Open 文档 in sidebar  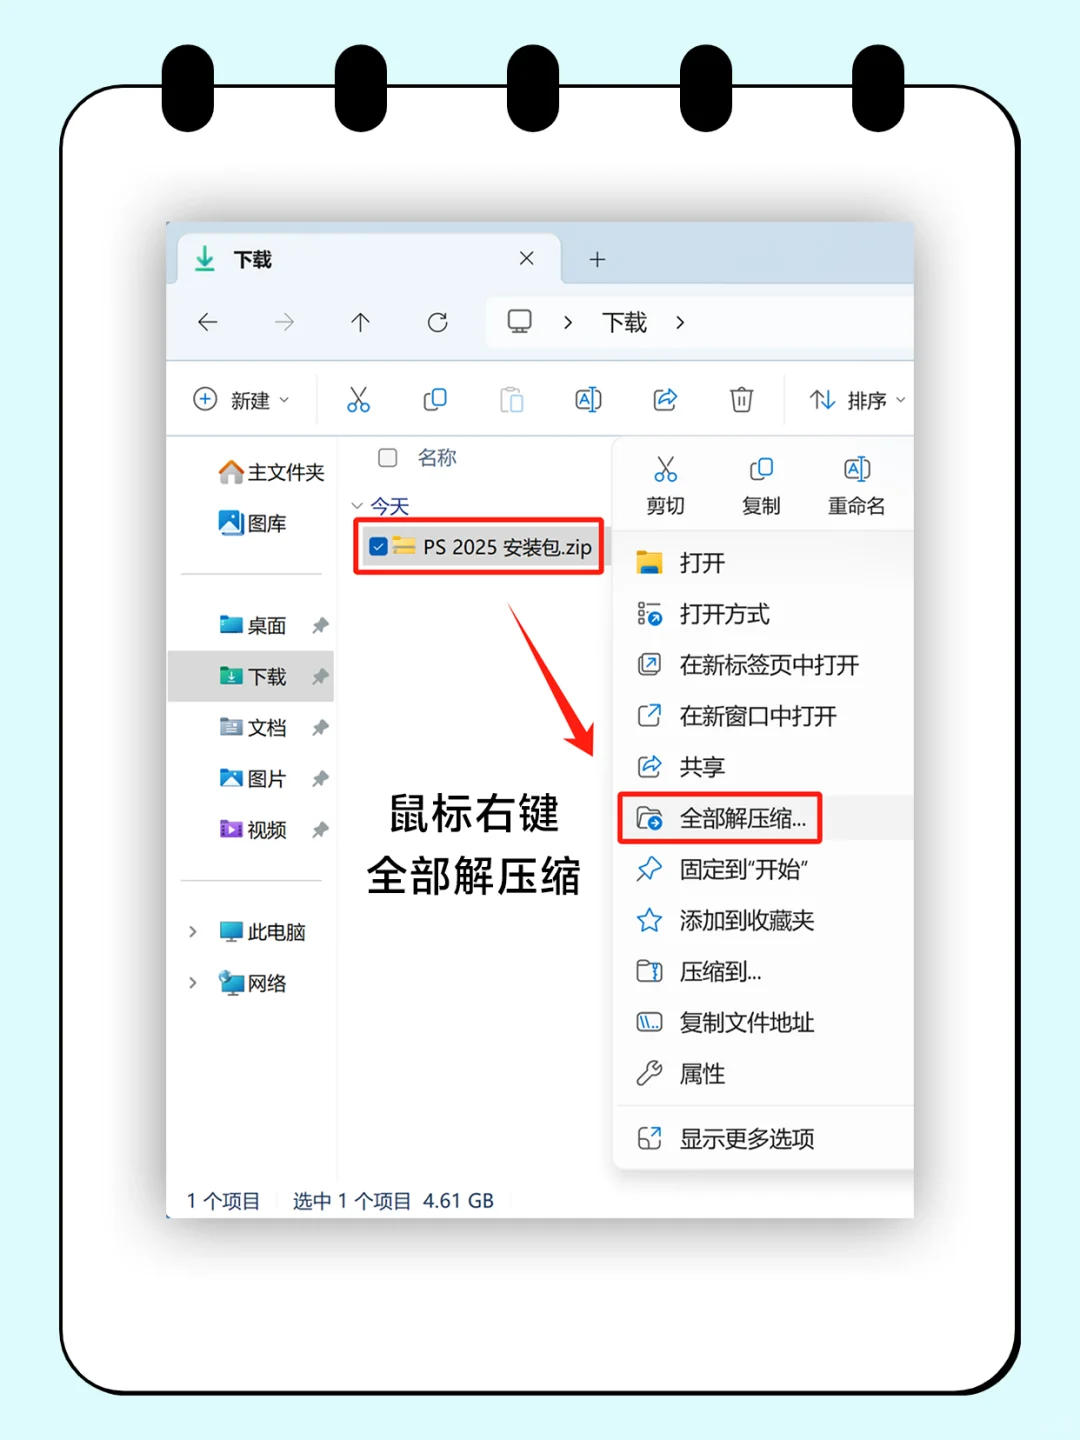coord(253,728)
